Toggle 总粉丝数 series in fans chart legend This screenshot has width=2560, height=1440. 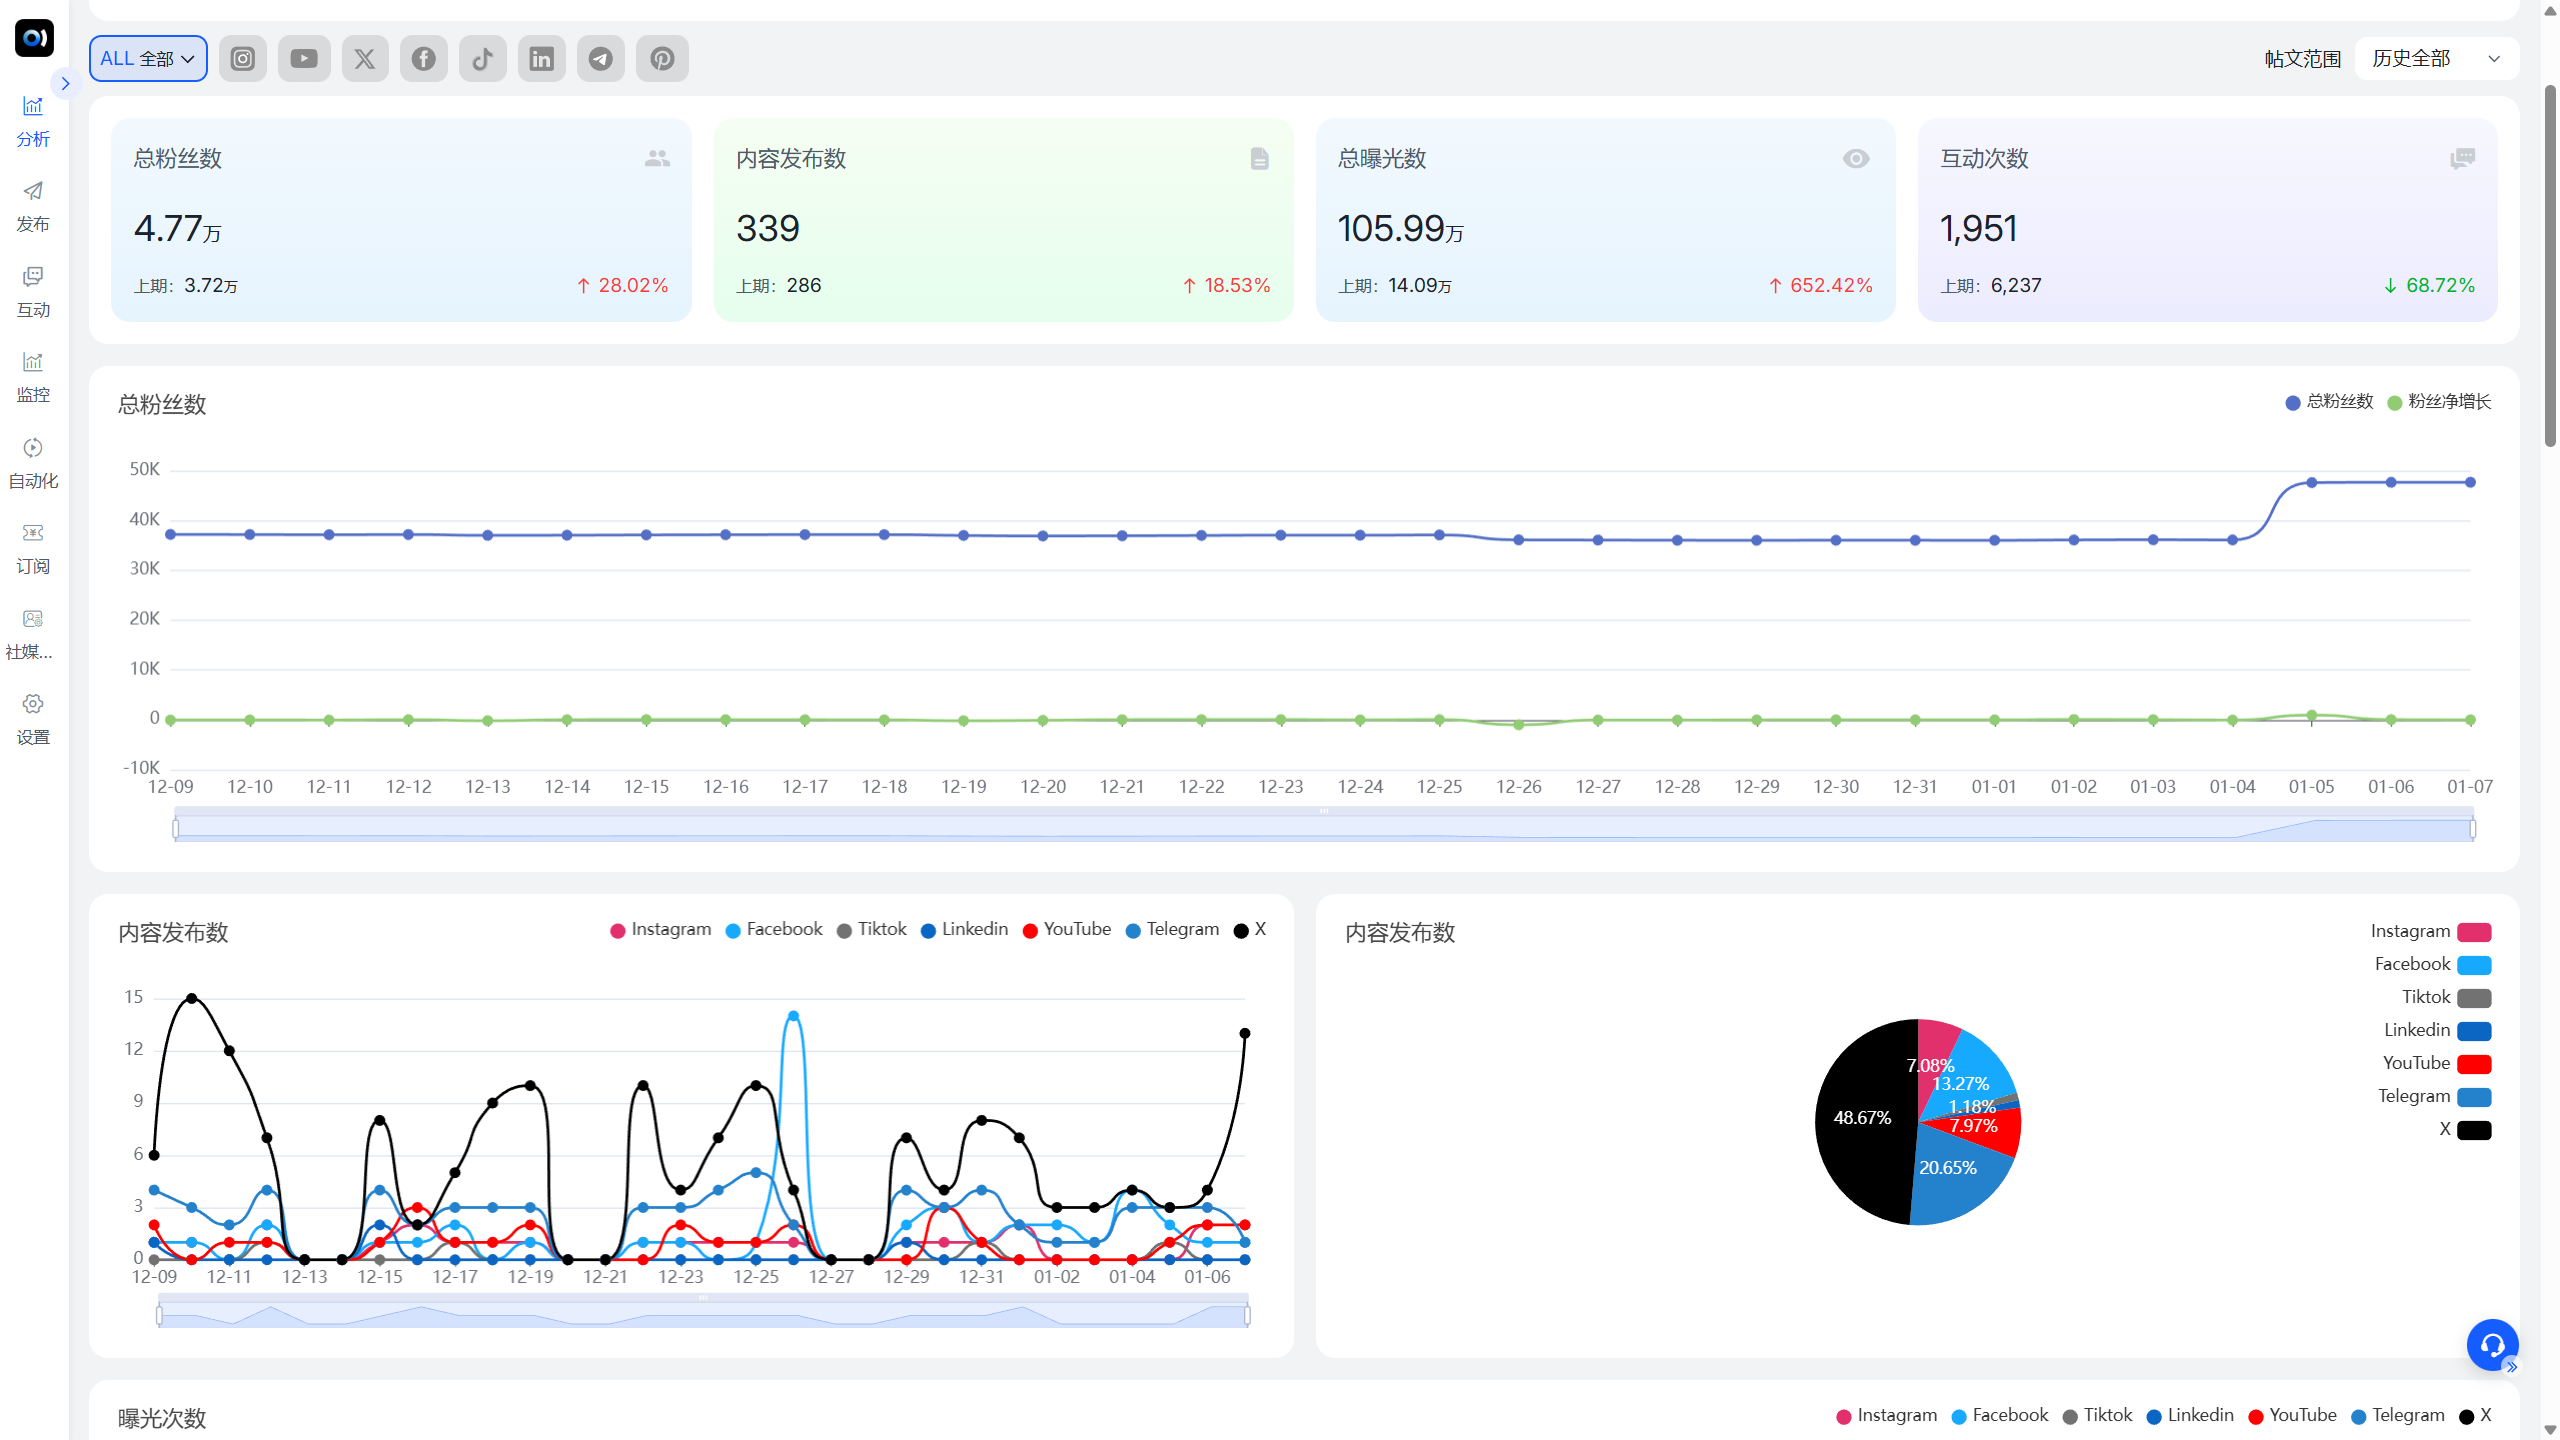click(x=2329, y=402)
